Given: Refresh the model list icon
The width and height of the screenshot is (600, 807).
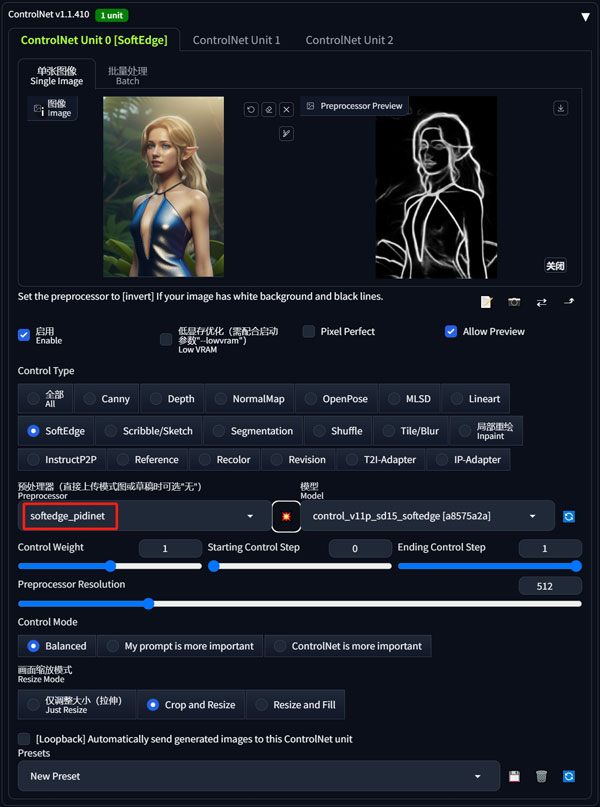Looking at the screenshot, I should (x=569, y=516).
